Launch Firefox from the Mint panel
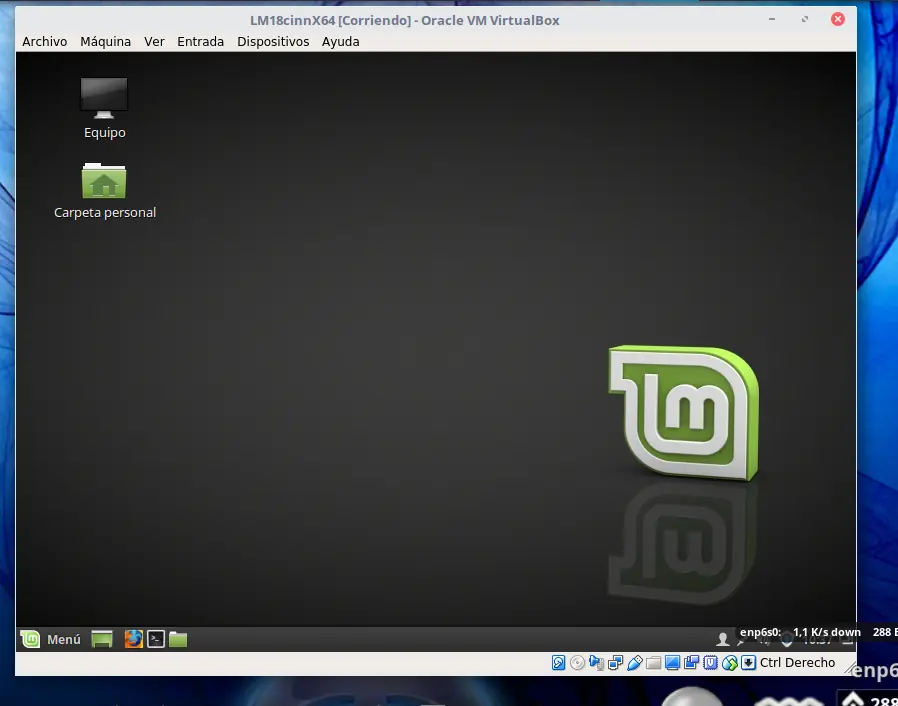The height and width of the screenshot is (706, 898). point(133,639)
